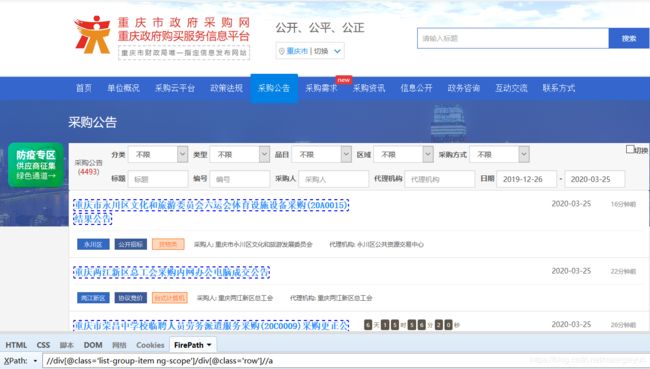Open the 两江新区总工会 announcement link

click(x=171, y=272)
